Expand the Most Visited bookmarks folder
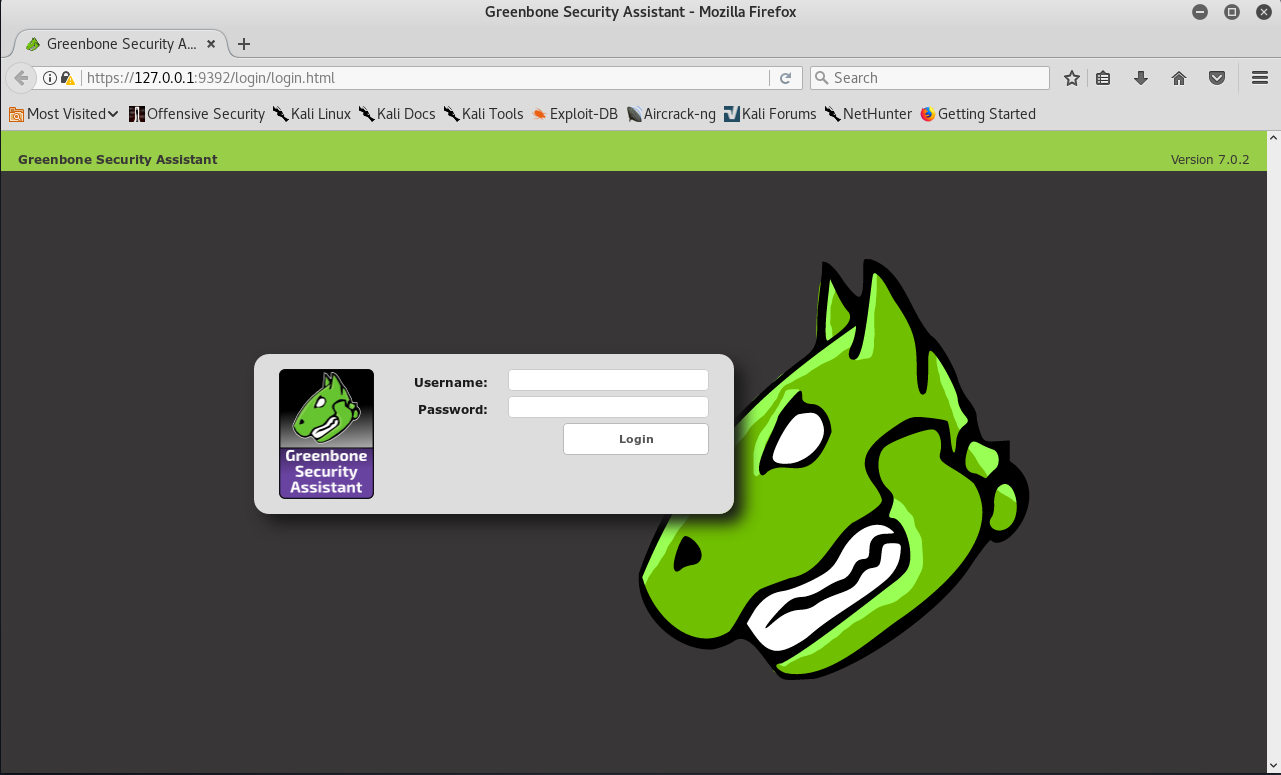The width and height of the screenshot is (1281, 775). click(64, 114)
